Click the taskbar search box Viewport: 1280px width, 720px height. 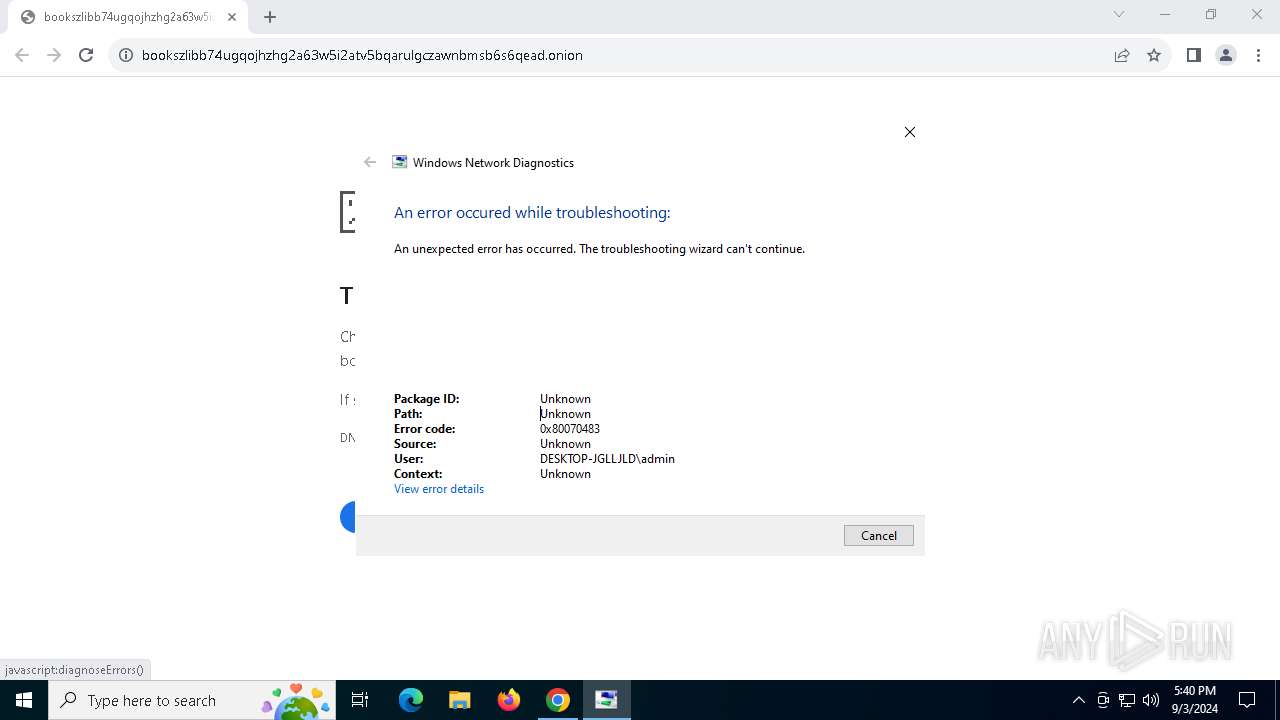[192, 700]
